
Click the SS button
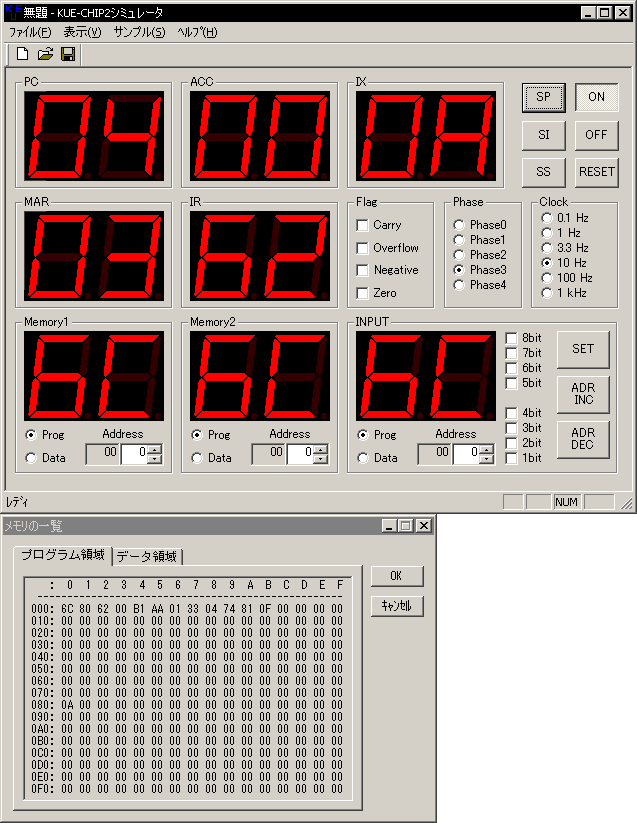pos(544,172)
